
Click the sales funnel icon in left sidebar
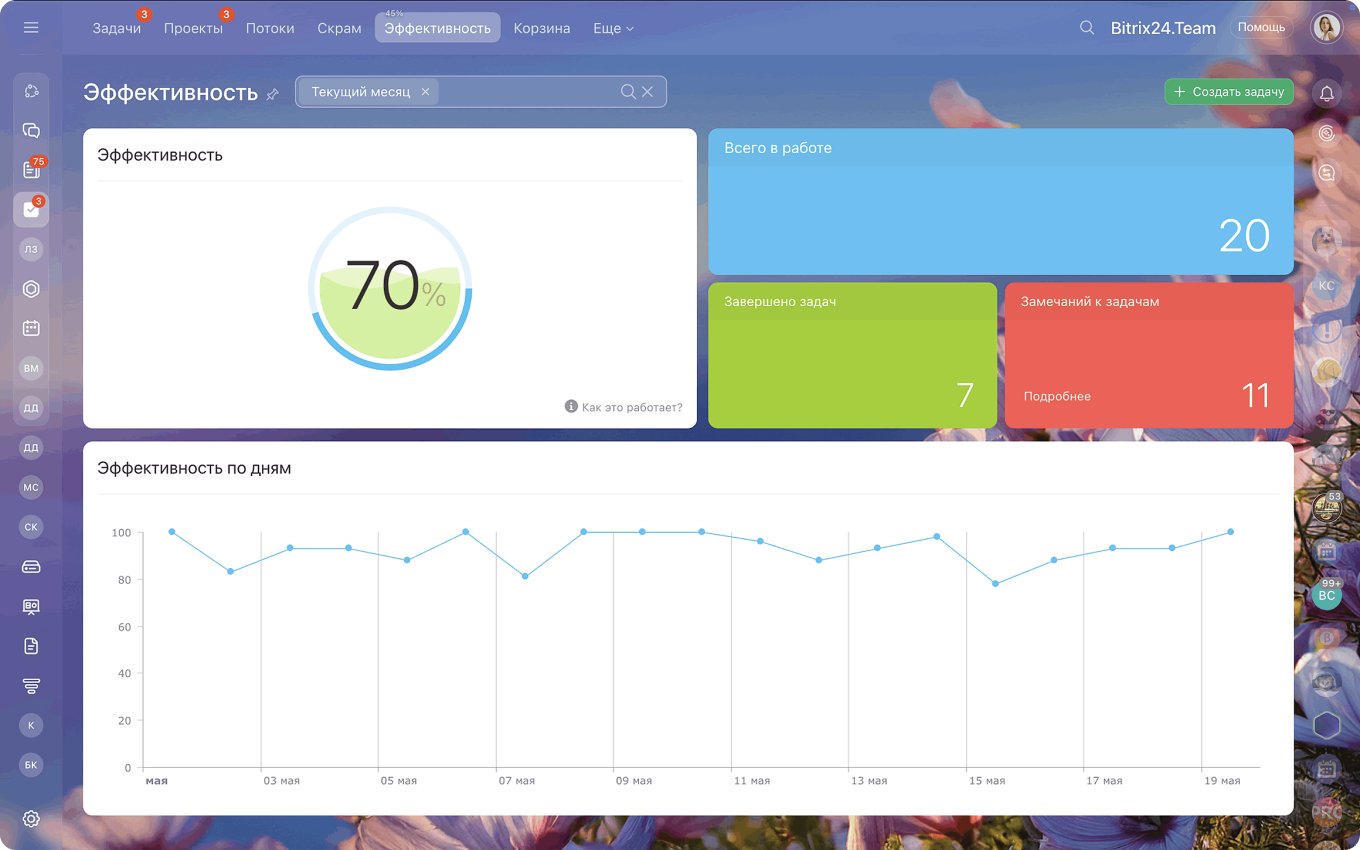tap(31, 685)
